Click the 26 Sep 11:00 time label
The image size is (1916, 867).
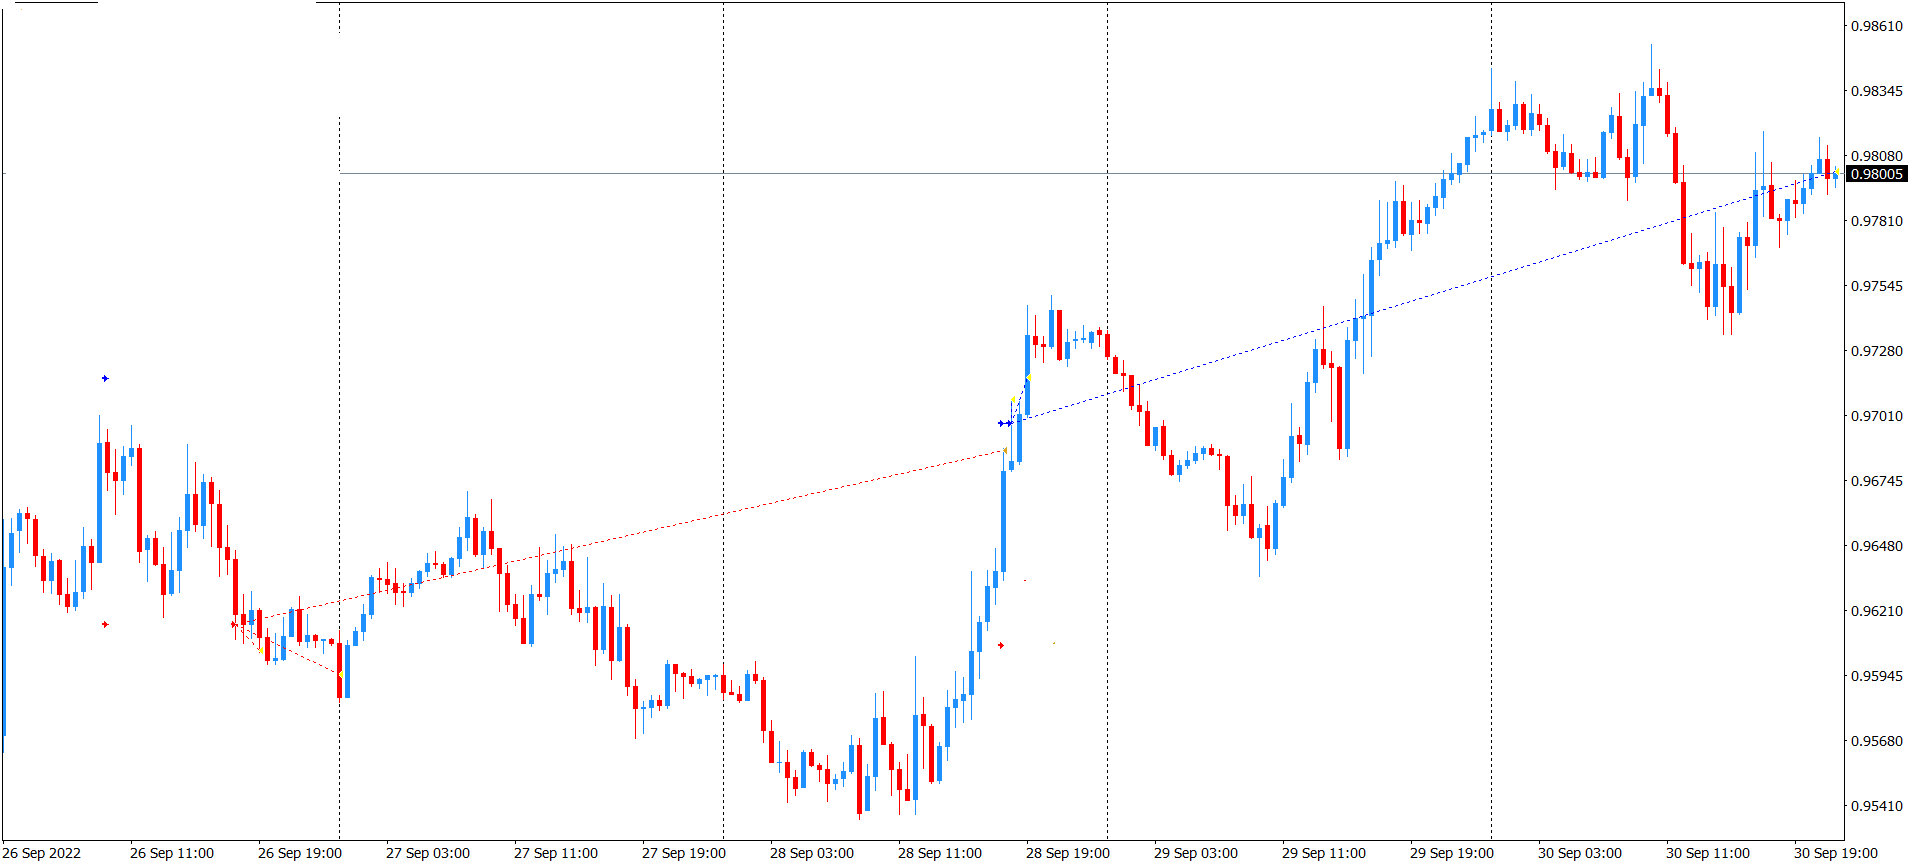tap(172, 853)
